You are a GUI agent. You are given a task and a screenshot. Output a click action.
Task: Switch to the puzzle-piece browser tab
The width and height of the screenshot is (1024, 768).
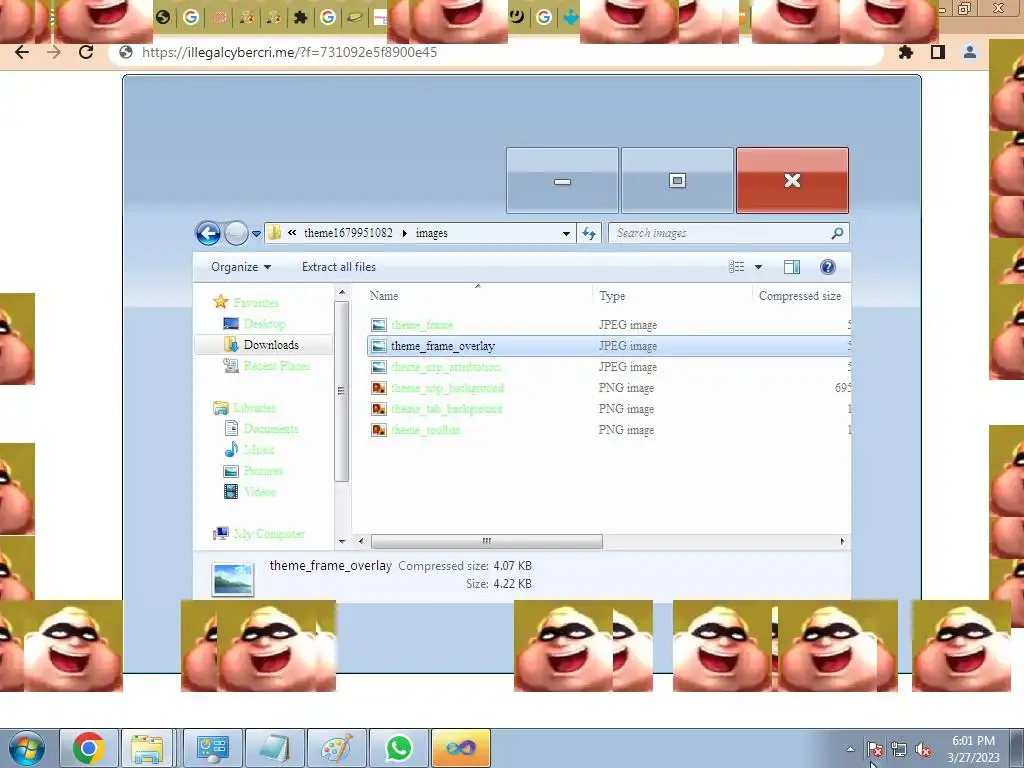pyautogui.click(x=300, y=18)
